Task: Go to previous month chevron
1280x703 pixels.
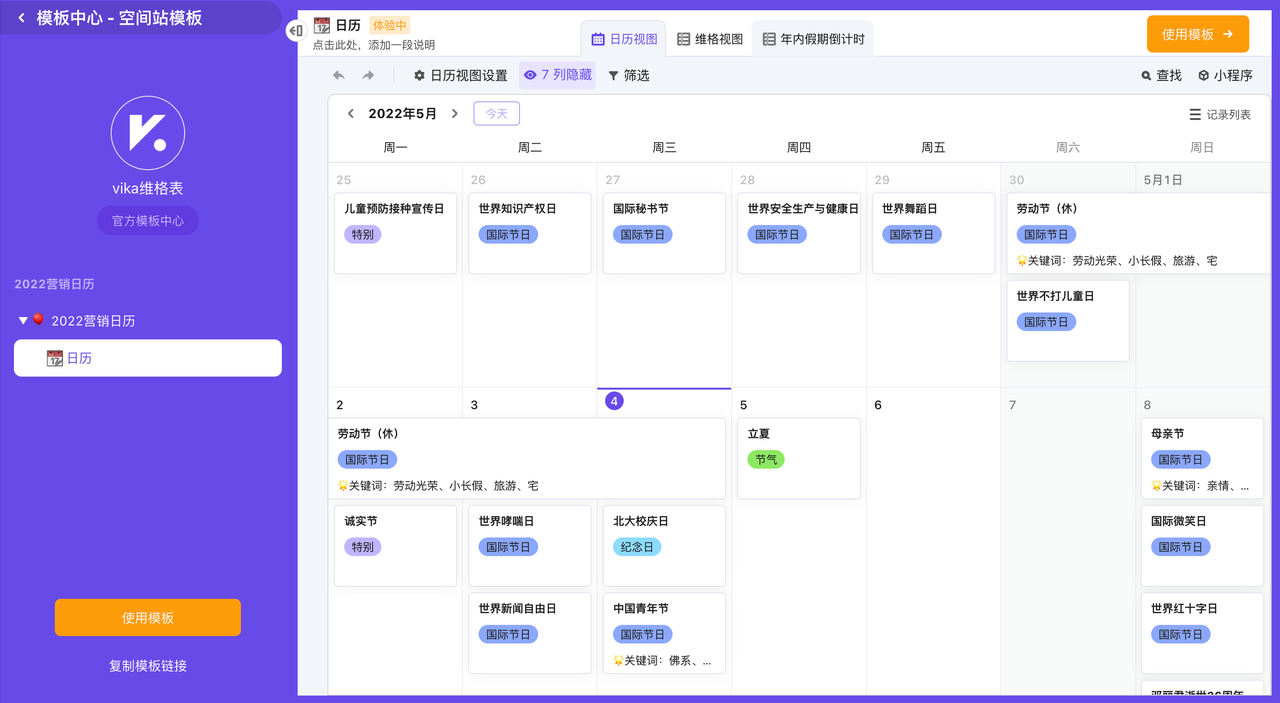Action: pos(351,114)
